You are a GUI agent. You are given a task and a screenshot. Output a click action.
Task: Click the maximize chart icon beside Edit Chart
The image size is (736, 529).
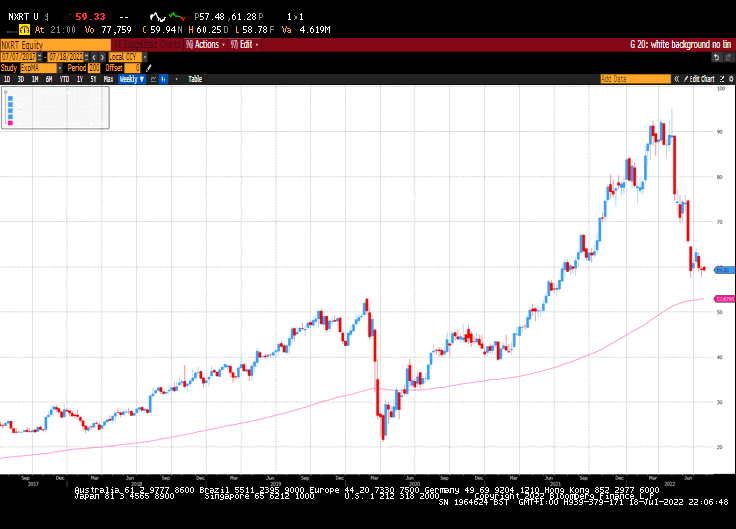[x=722, y=79]
